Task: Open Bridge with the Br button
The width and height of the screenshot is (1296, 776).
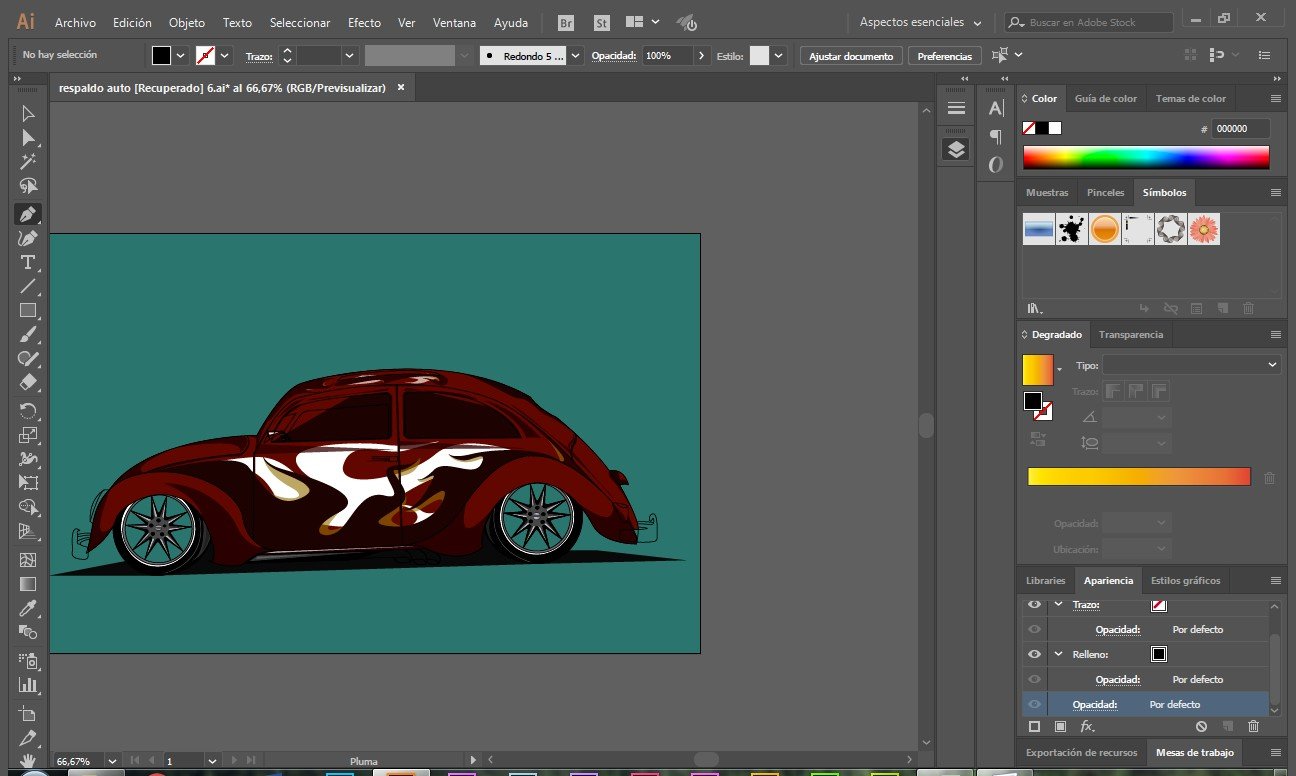Action: pos(566,22)
